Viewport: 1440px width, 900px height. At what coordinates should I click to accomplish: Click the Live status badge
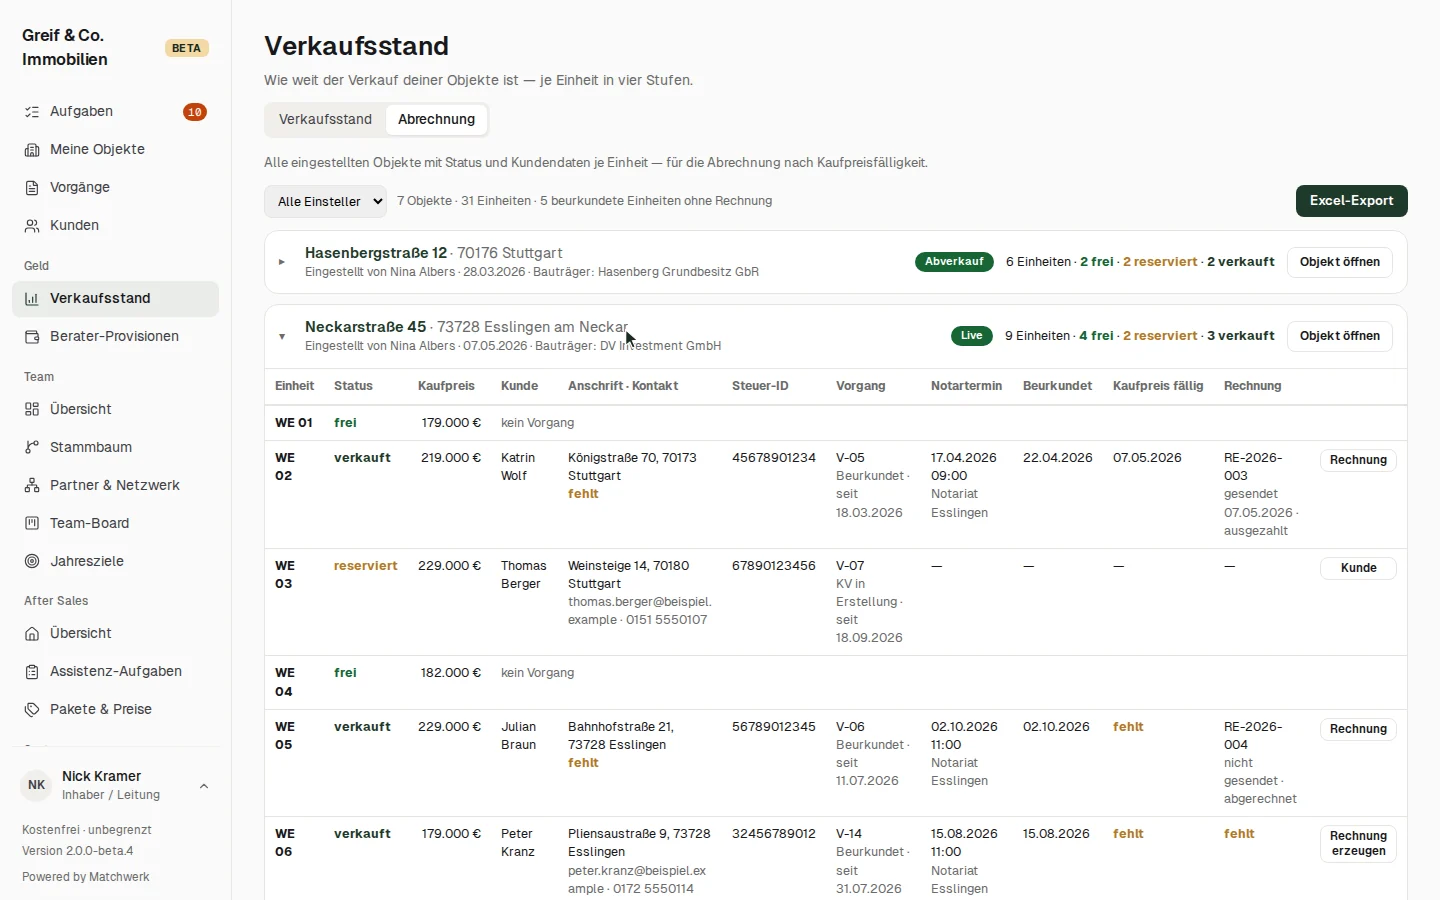click(972, 336)
